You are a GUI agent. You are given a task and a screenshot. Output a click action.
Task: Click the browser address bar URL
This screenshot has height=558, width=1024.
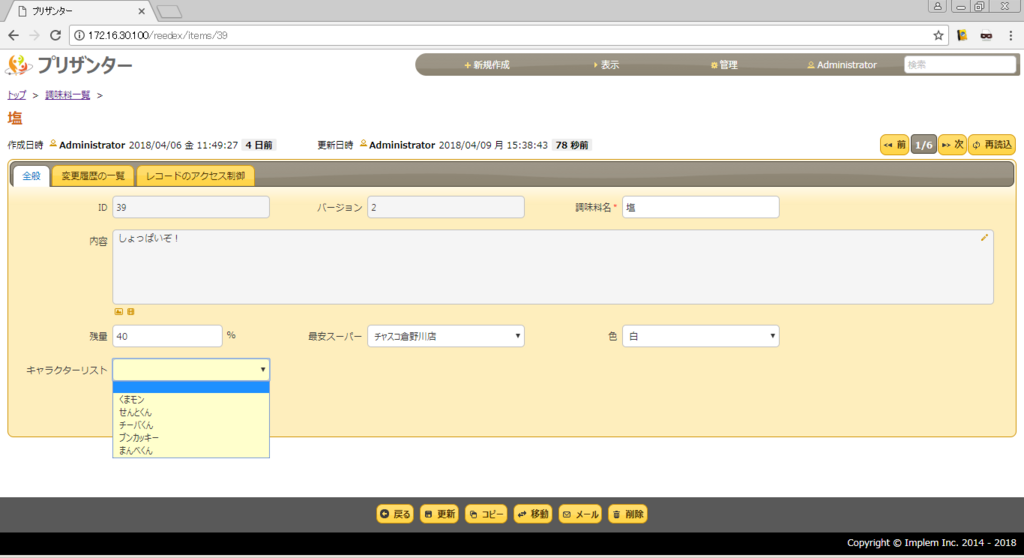pyautogui.click(x=157, y=35)
